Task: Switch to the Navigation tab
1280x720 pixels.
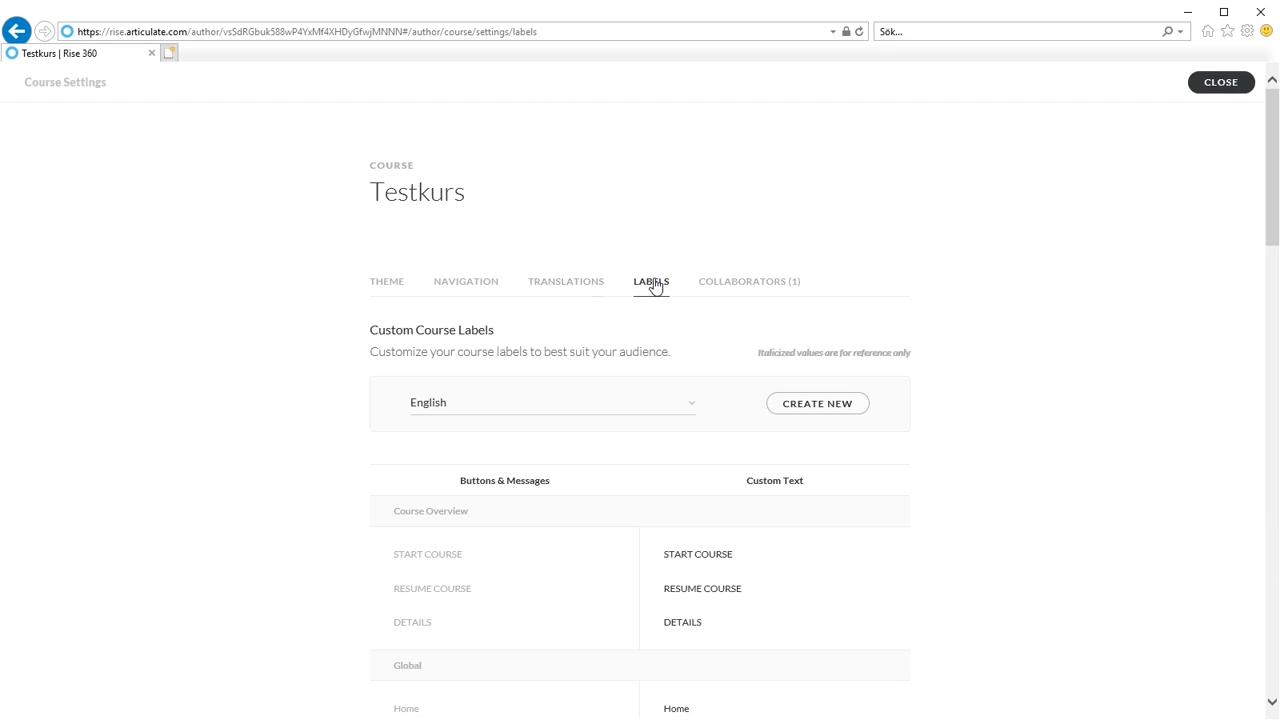Action: pos(466,281)
